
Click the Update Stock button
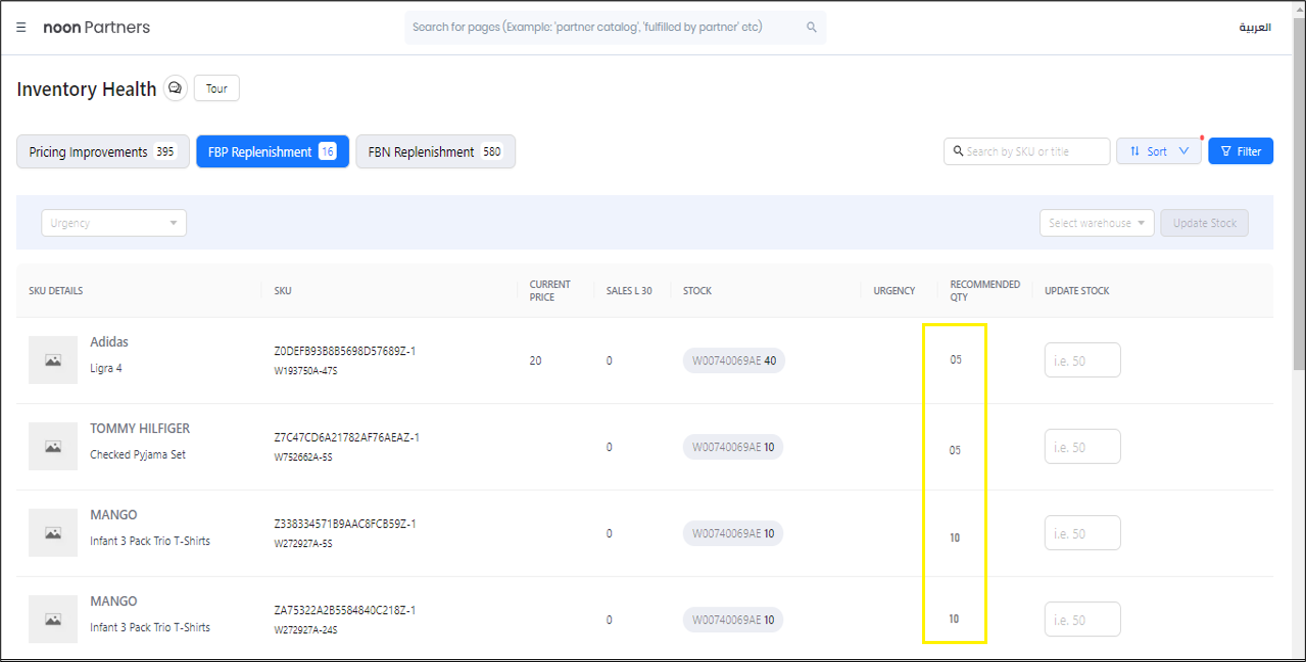[1204, 223]
